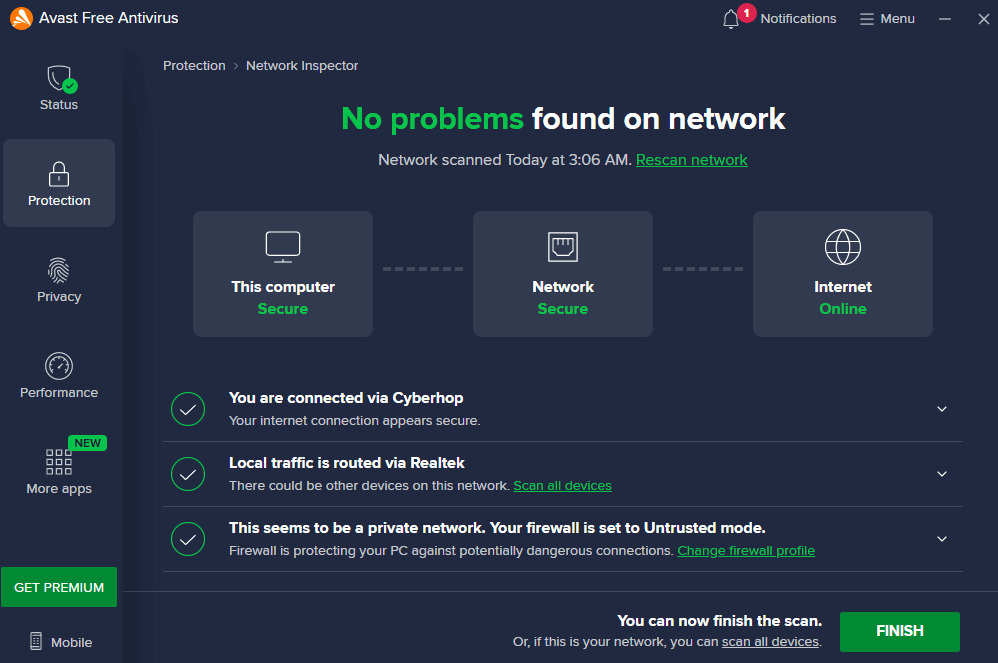This screenshot has height=663, width=998.
Task: Click the red notification count badge
Action: click(x=747, y=13)
